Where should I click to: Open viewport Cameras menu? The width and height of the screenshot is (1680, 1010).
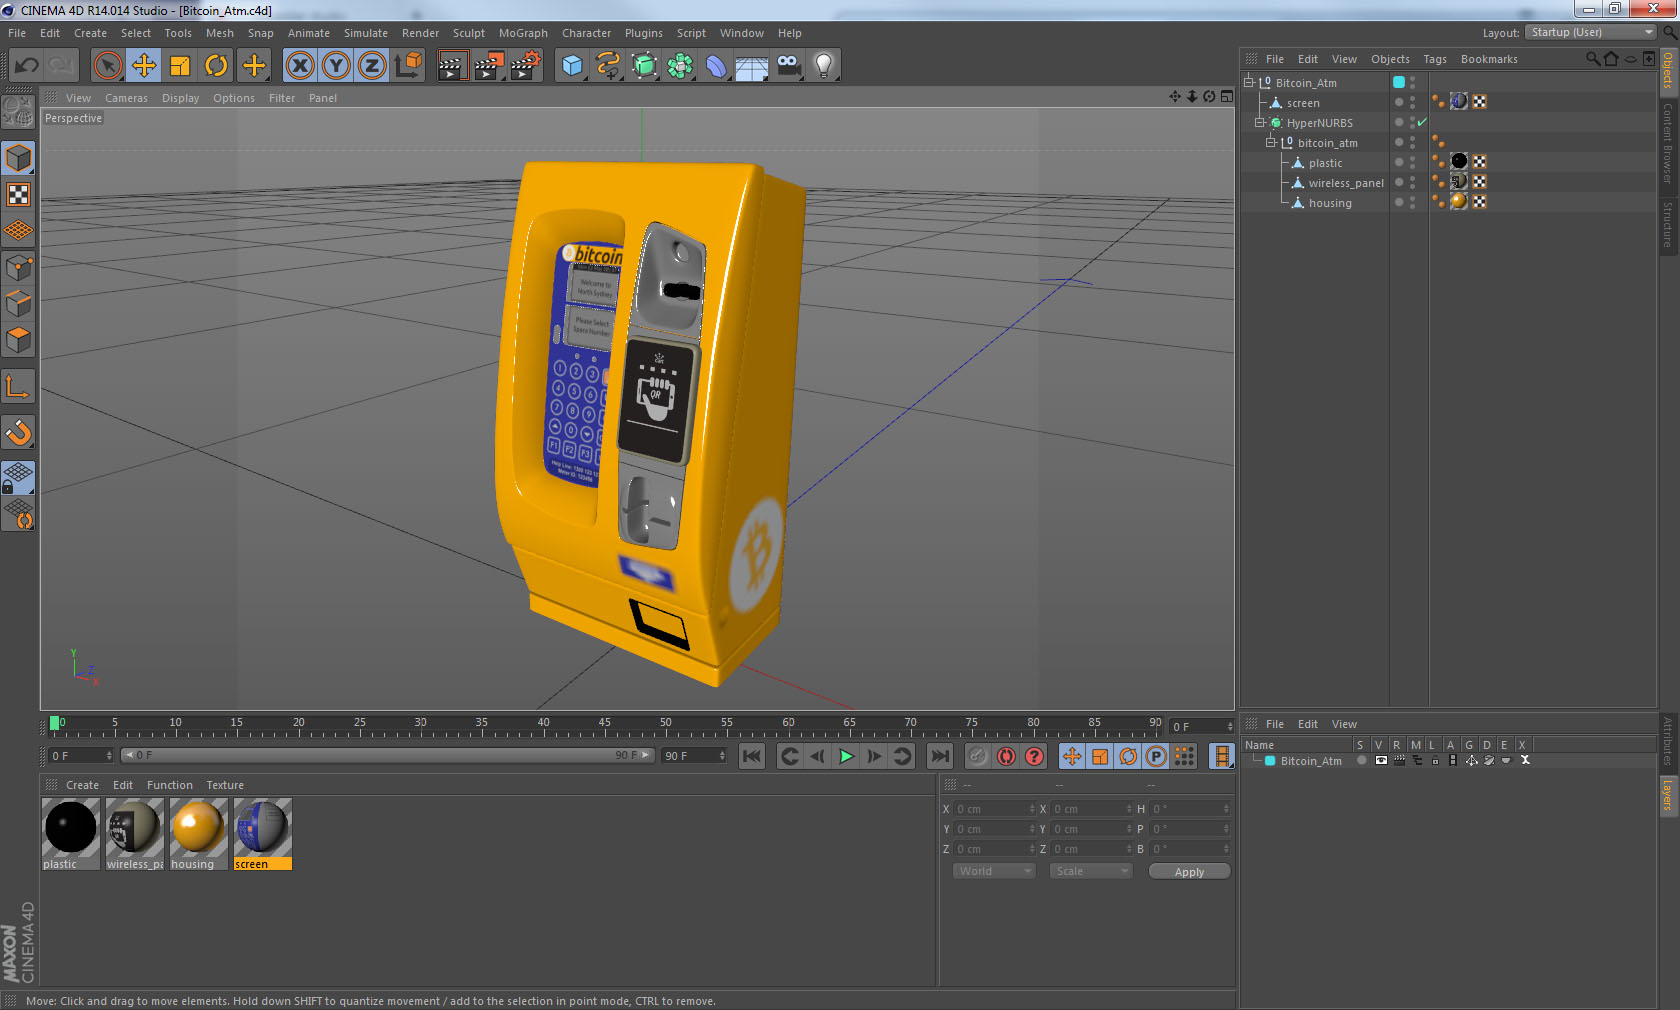[126, 98]
